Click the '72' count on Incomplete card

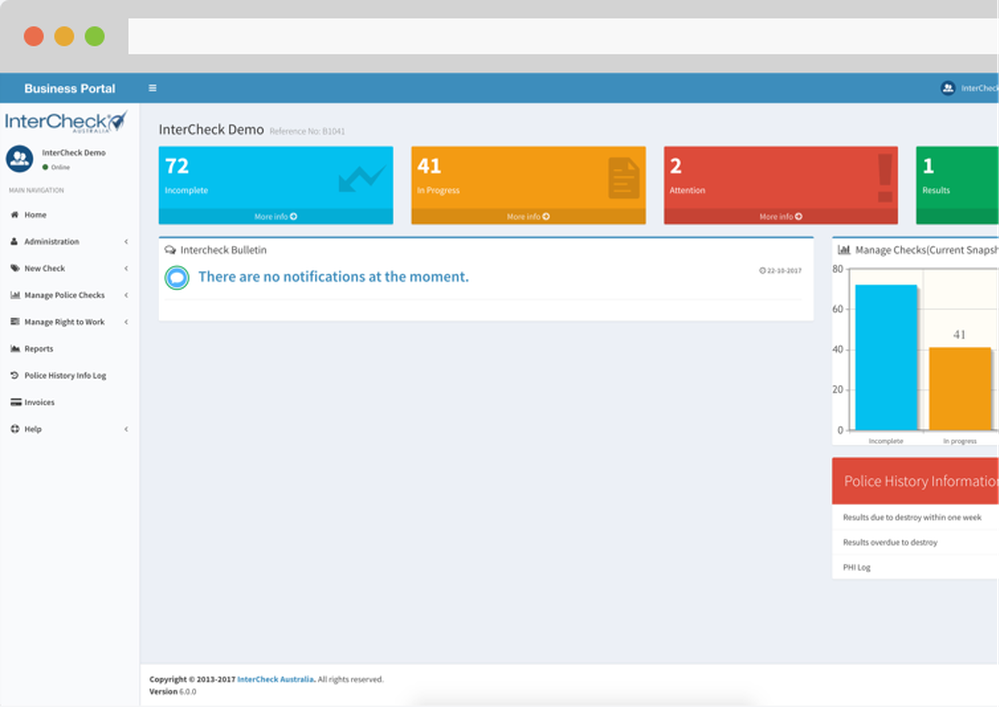click(x=177, y=166)
